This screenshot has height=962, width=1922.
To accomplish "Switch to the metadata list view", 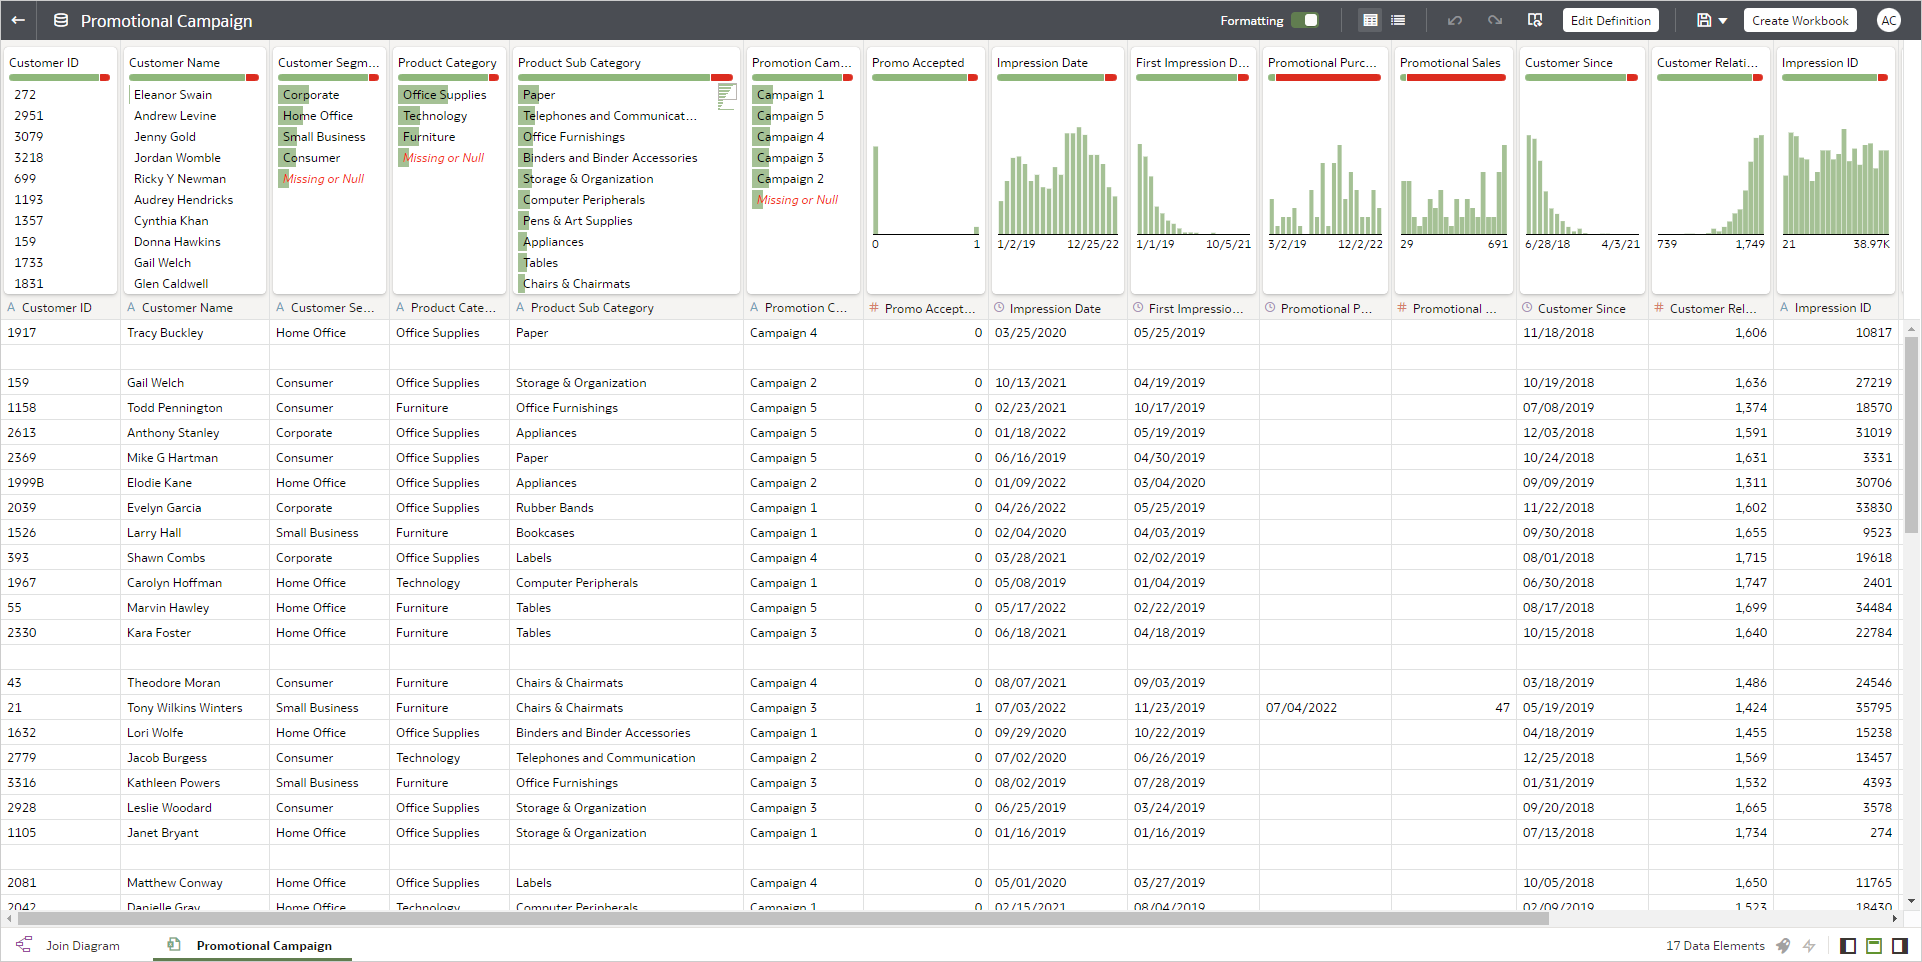I will (1397, 20).
